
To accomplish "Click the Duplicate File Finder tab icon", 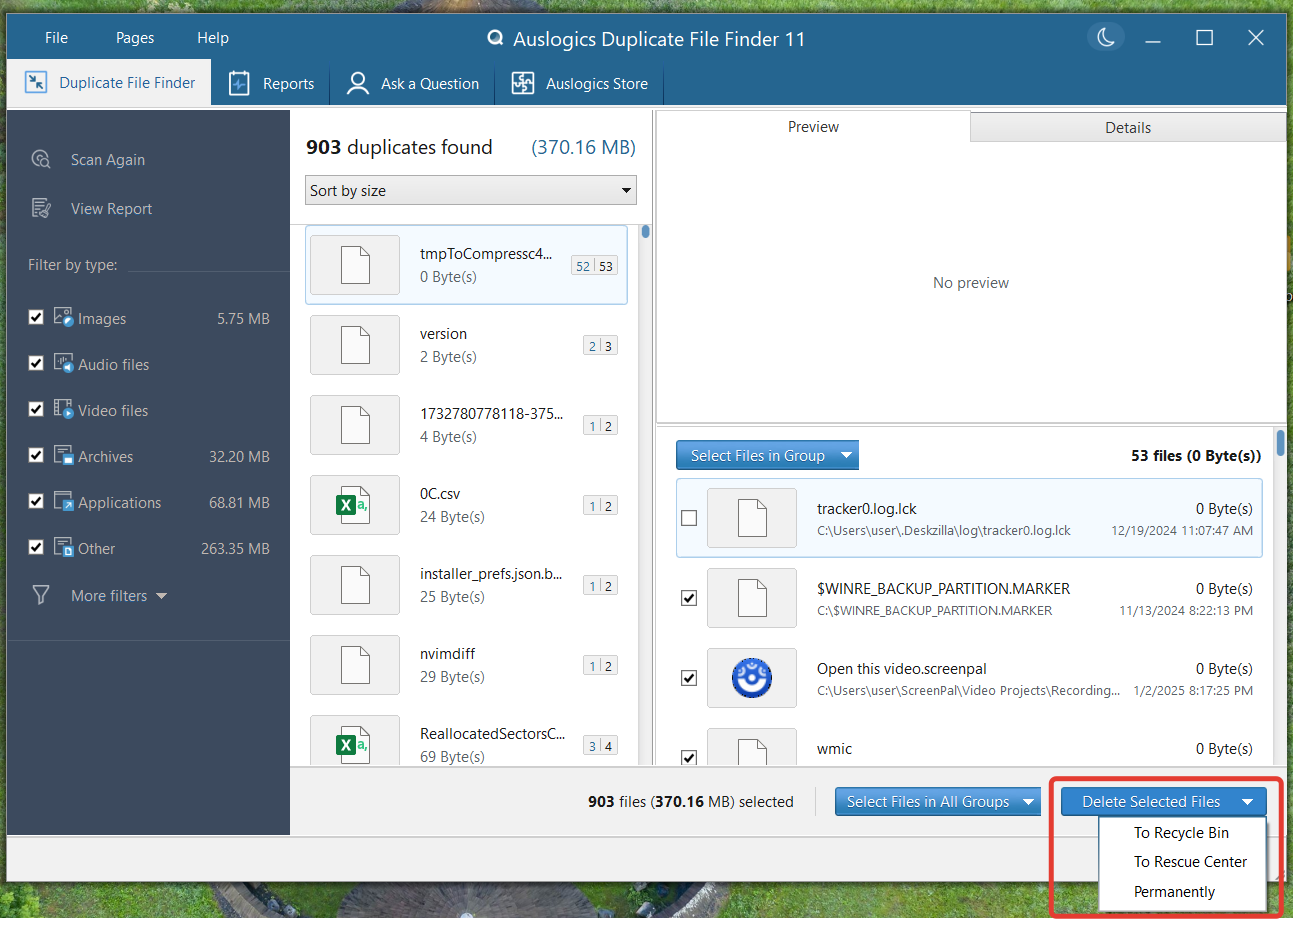I will [x=35, y=82].
